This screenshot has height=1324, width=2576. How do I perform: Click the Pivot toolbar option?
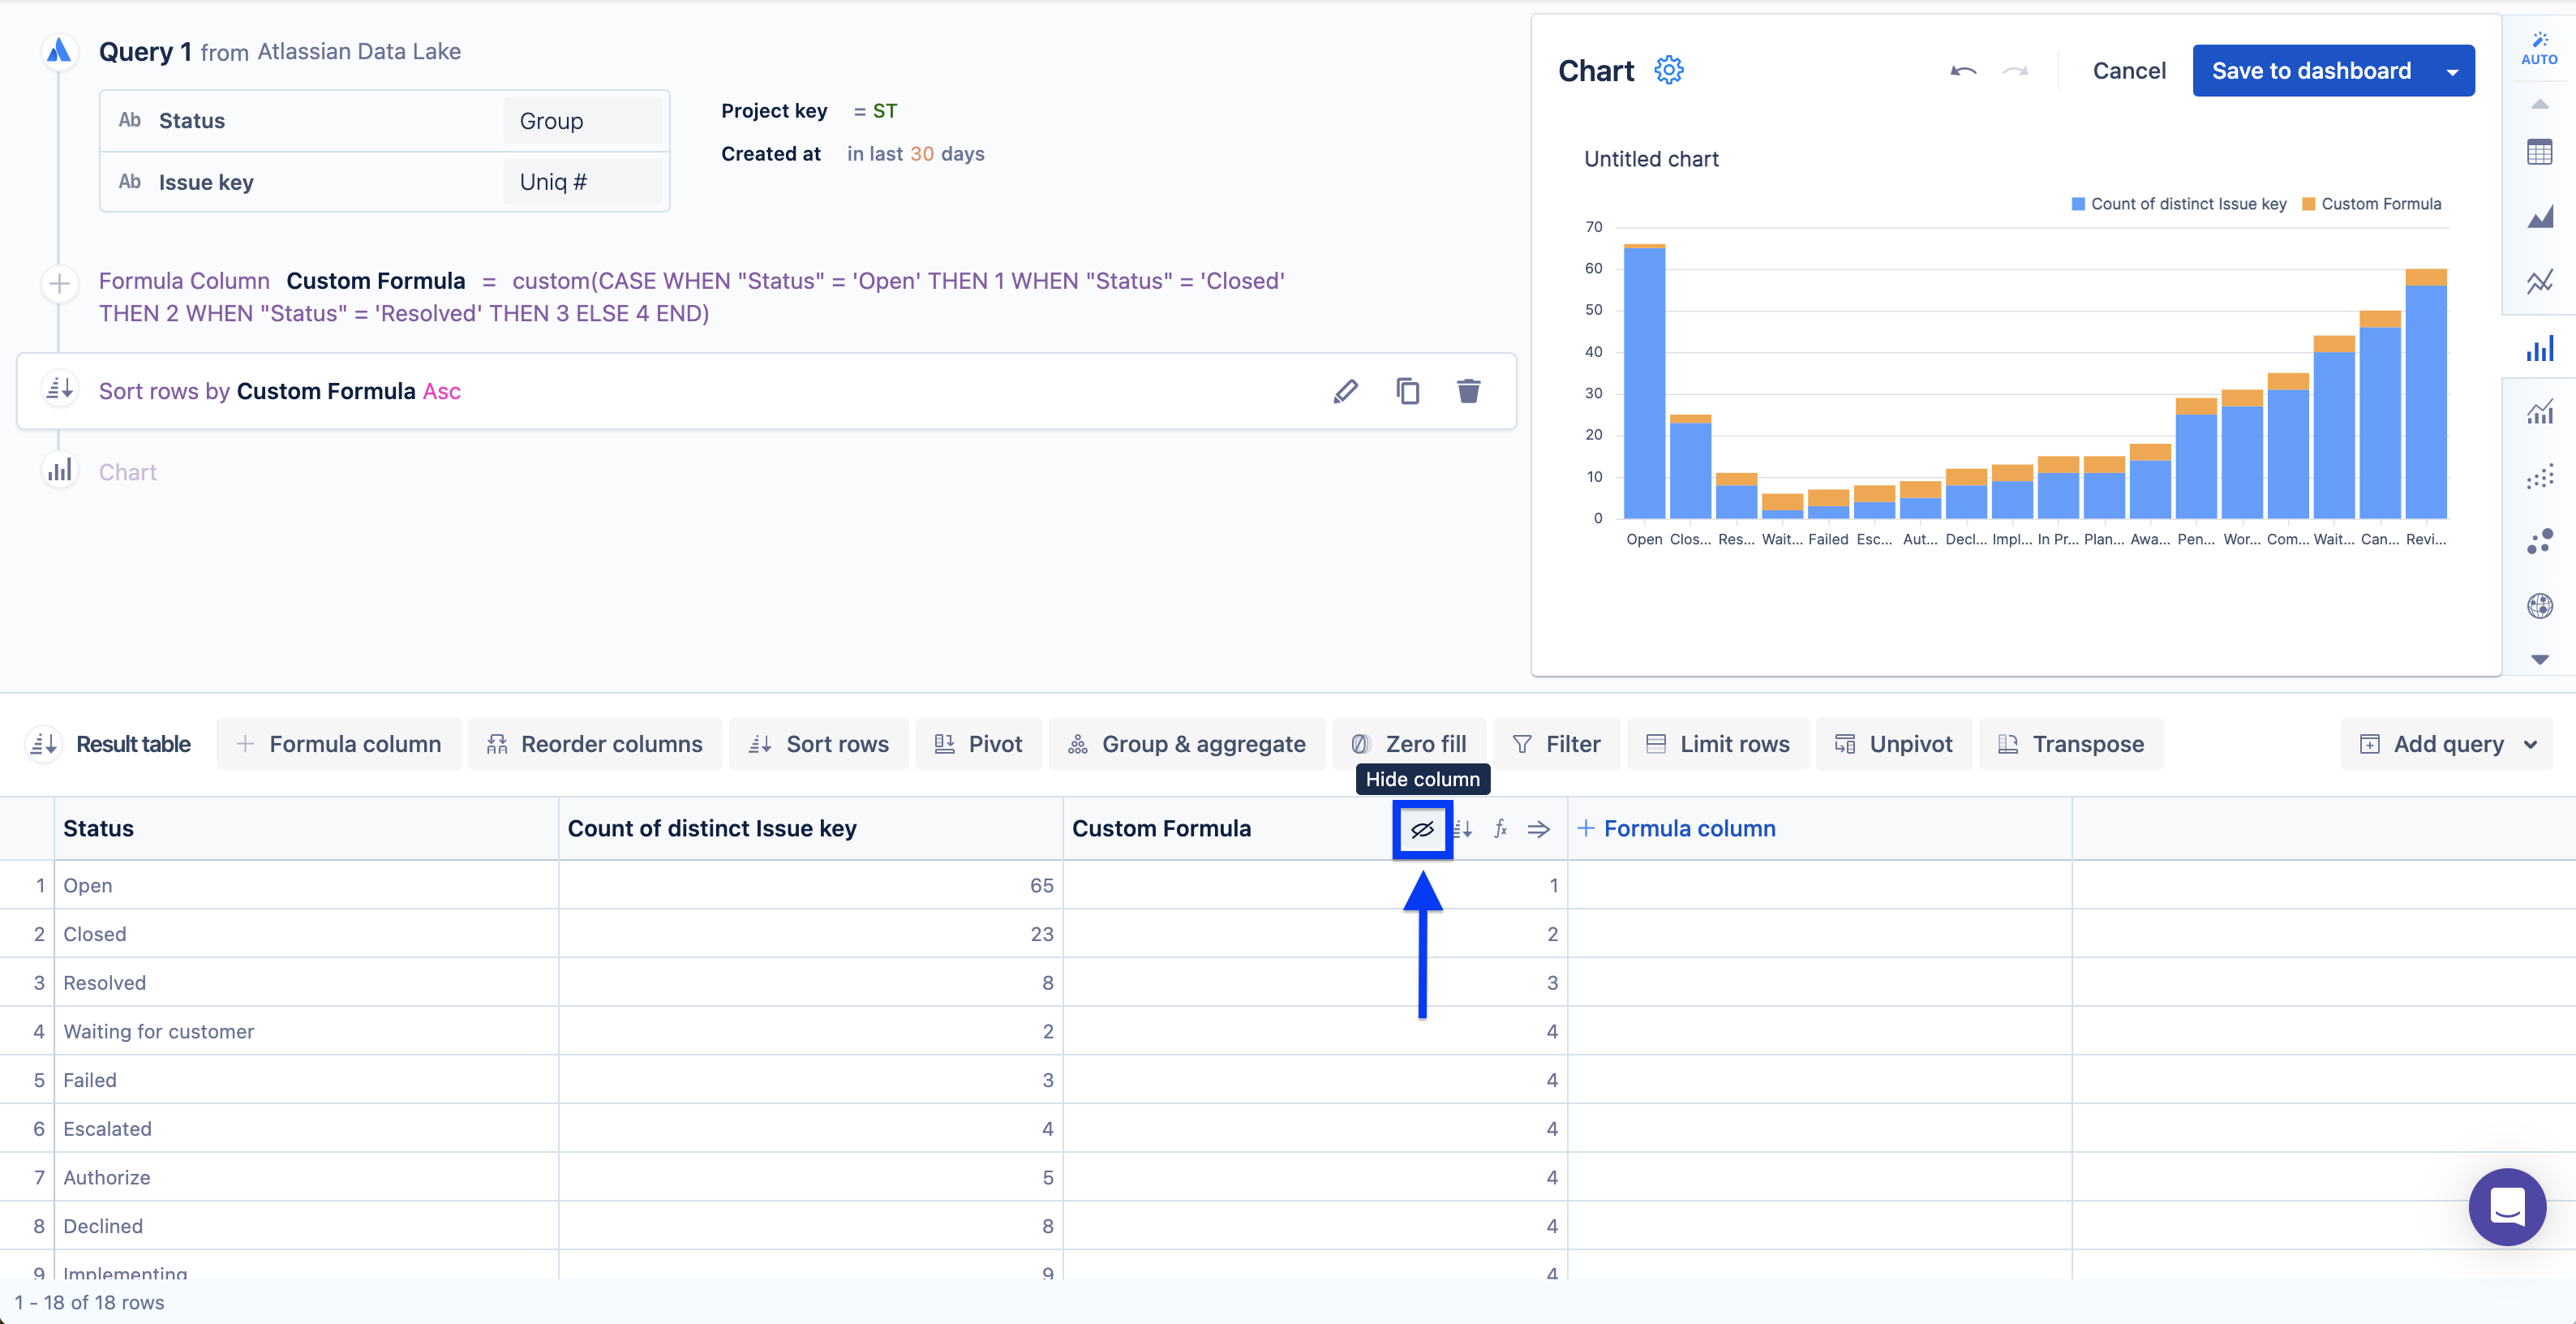pyautogui.click(x=978, y=744)
